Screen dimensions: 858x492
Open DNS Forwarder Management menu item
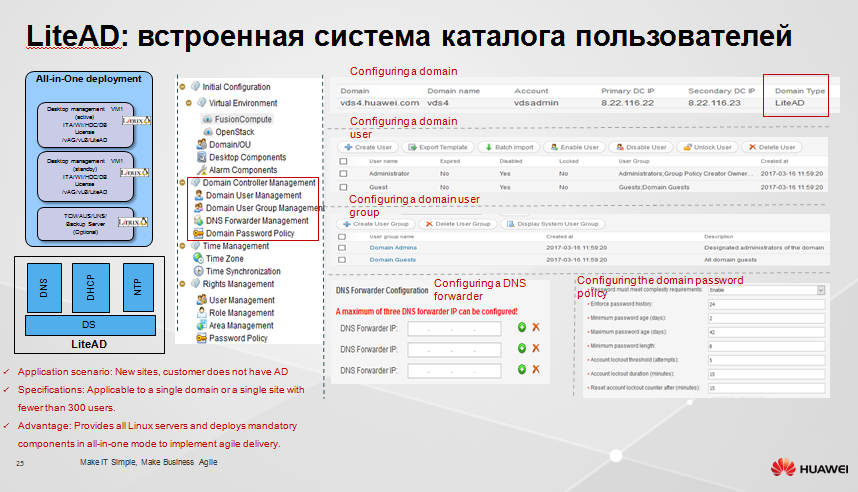tap(257, 221)
